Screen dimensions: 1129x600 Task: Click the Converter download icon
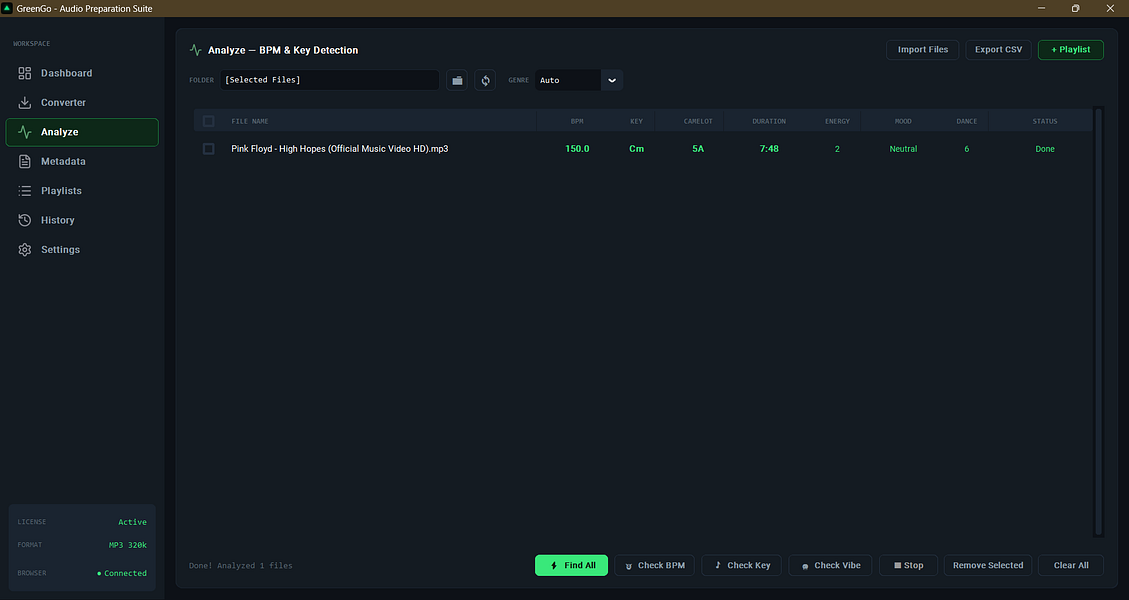(x=24, y=102)
